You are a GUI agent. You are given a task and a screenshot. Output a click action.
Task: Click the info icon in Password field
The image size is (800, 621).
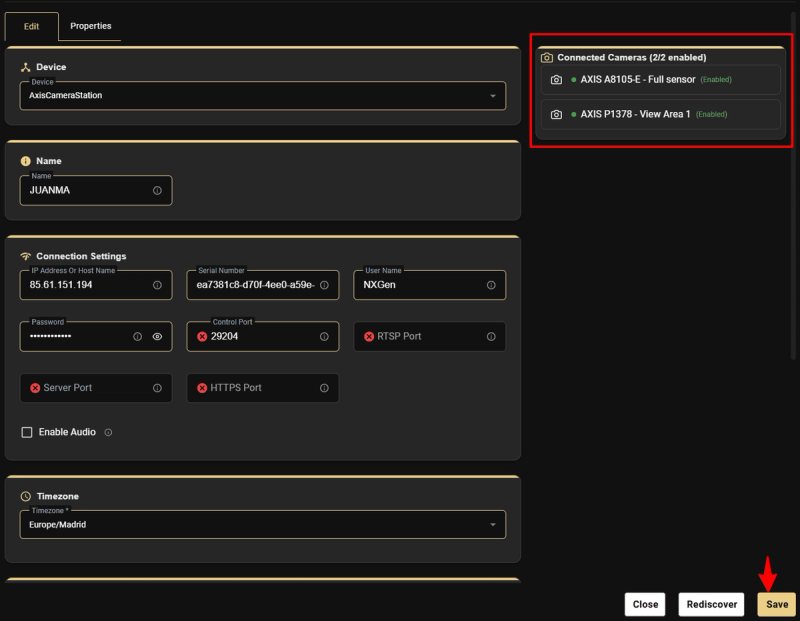pos(137,337)
